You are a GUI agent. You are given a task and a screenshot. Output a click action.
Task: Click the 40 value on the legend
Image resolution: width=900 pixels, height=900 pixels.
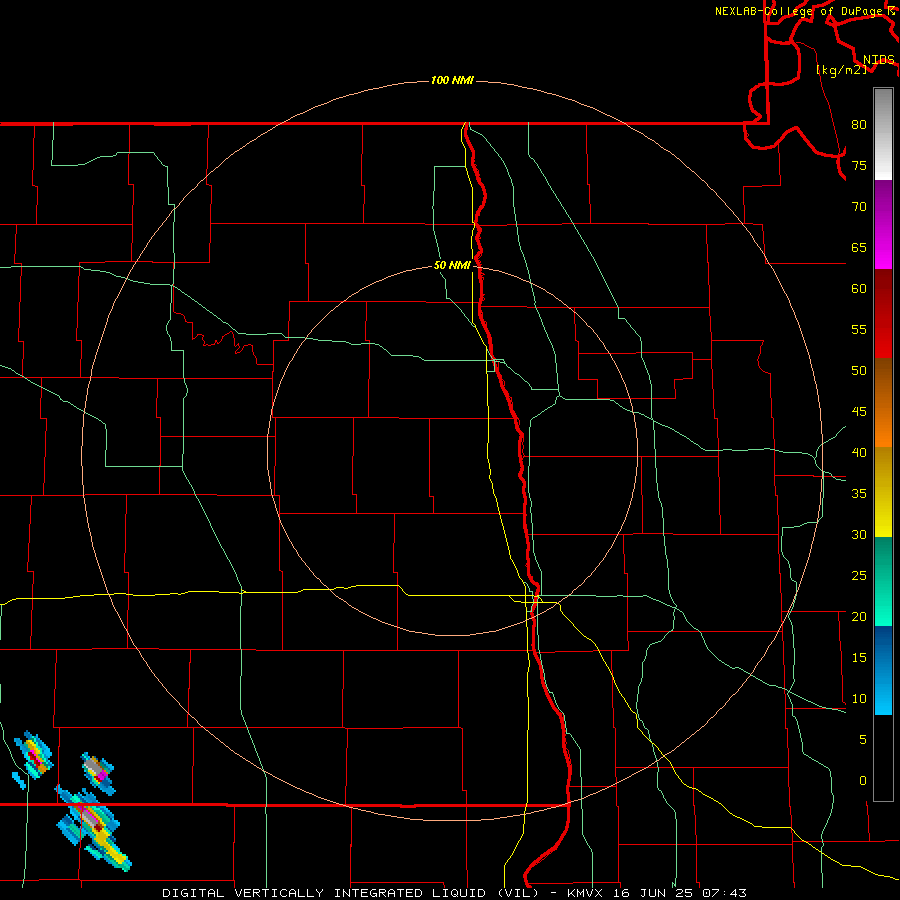[859, 452]
